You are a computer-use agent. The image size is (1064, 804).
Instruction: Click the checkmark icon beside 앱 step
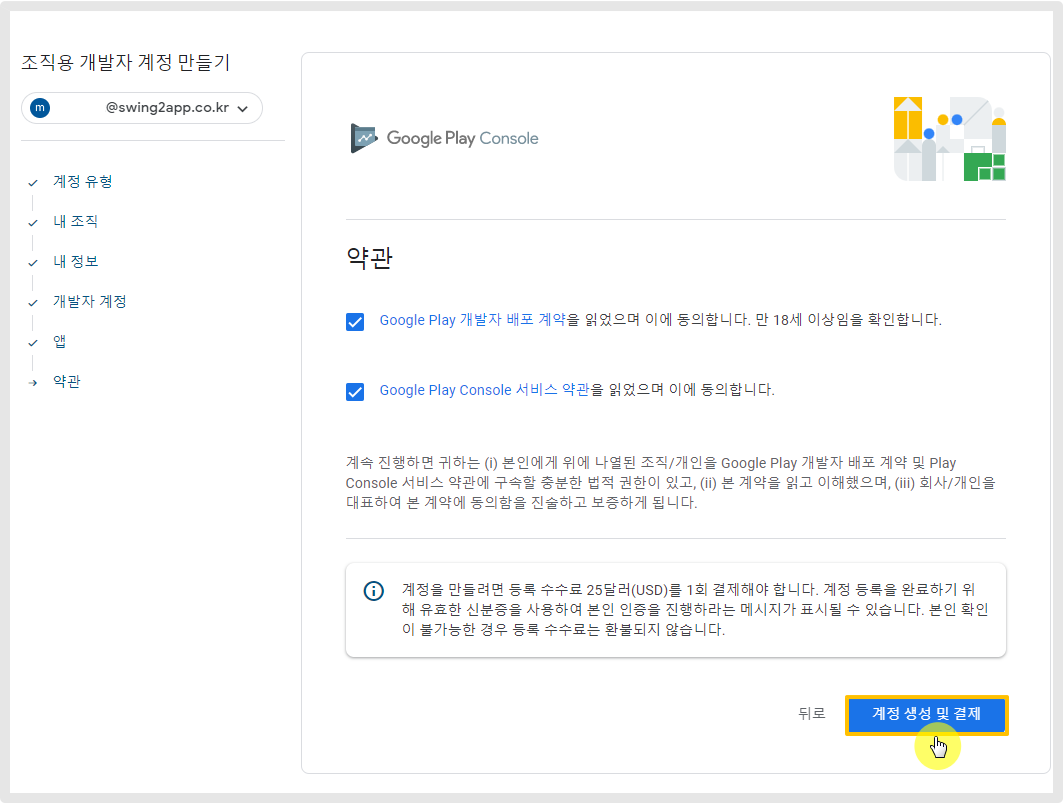click(33, 343)
